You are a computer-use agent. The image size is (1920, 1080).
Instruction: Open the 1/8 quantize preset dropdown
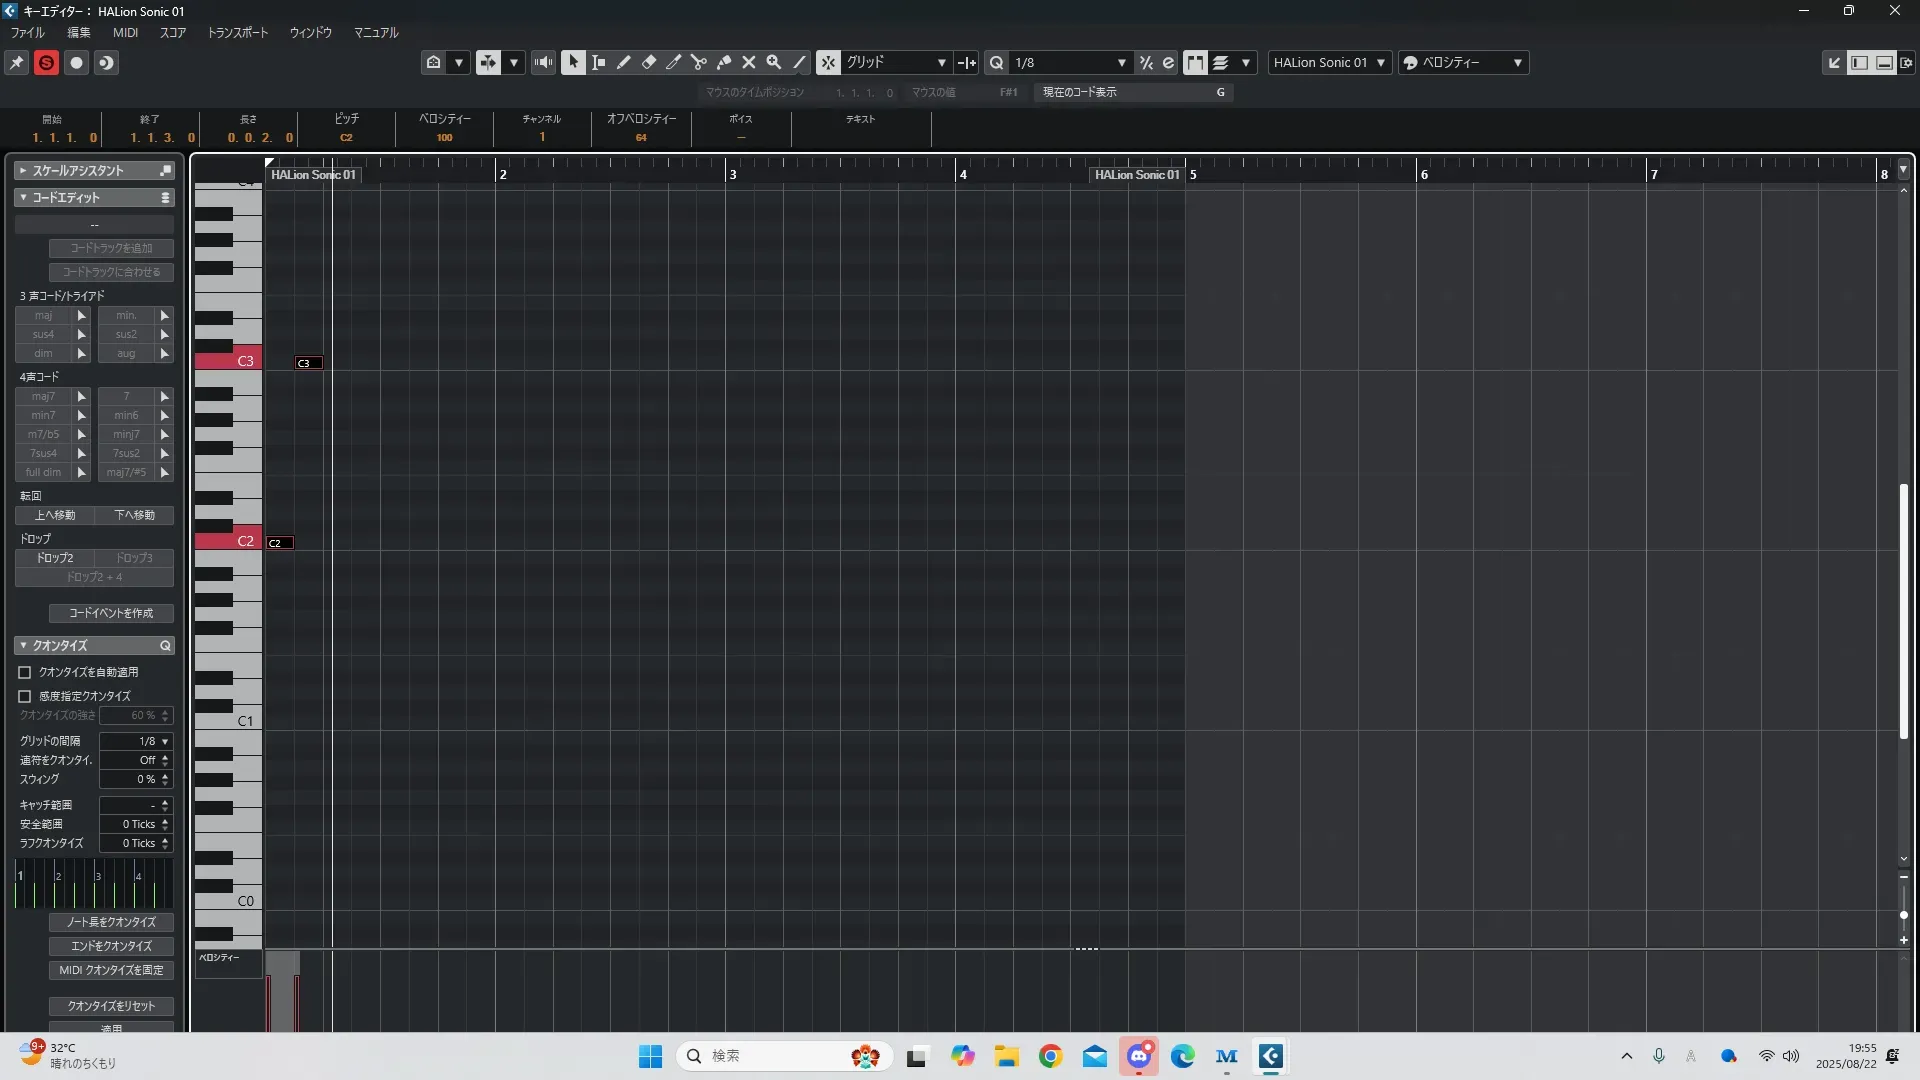point(1070,62)
